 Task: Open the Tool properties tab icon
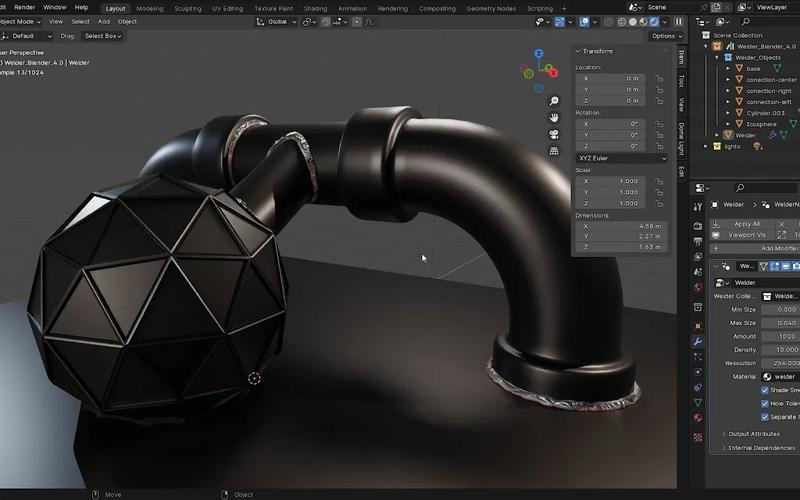coord(697,207)
